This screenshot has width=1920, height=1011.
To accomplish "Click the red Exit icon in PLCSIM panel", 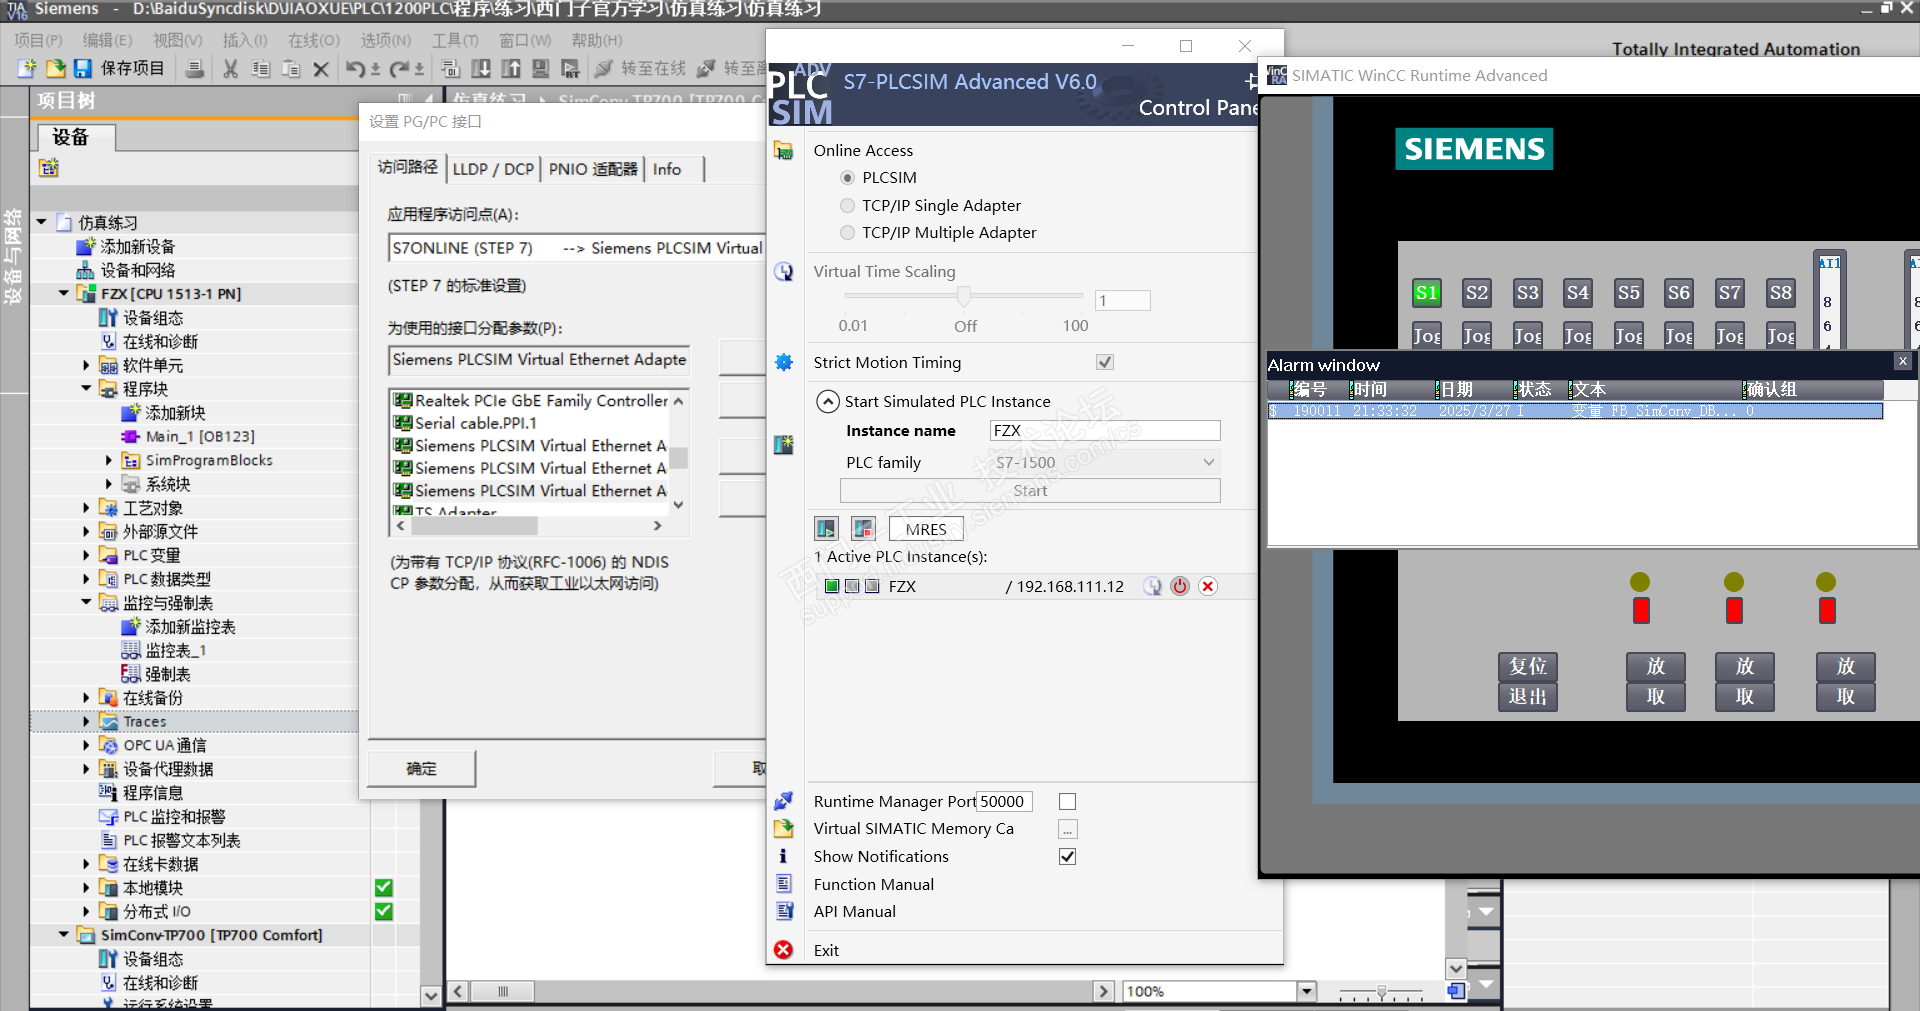I will (x=784, y=950).
